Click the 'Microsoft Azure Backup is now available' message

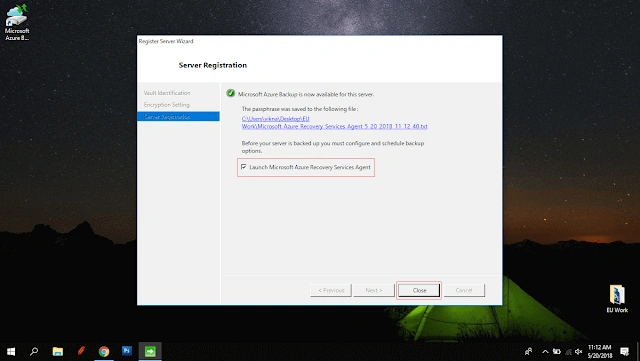click(306, 94)
